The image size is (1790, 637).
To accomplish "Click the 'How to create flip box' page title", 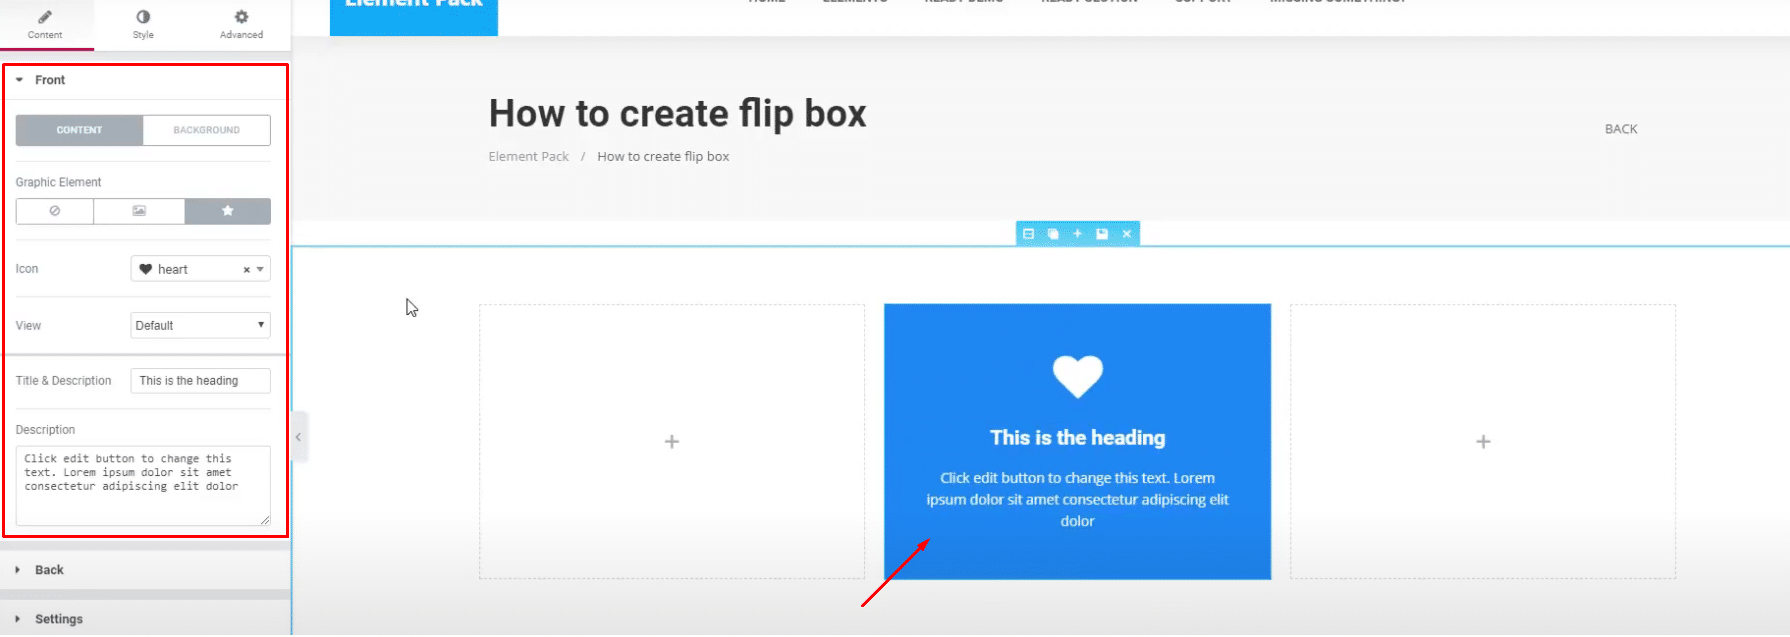I will (x=677, y=114).
